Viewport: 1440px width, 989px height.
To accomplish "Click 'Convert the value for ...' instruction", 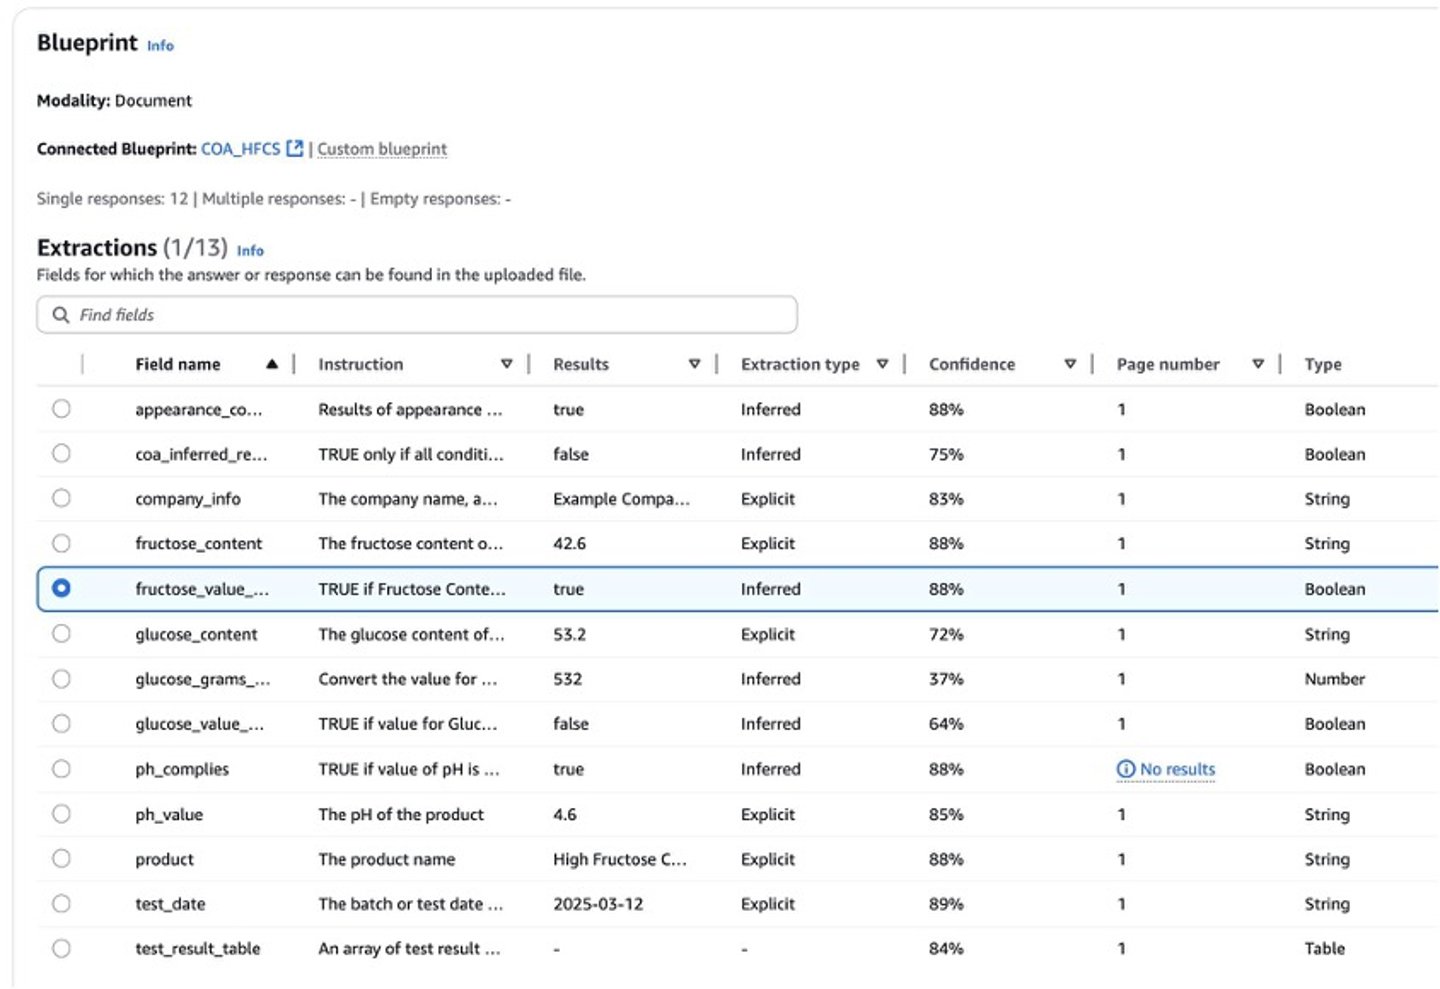I will [x=408, y=679].
